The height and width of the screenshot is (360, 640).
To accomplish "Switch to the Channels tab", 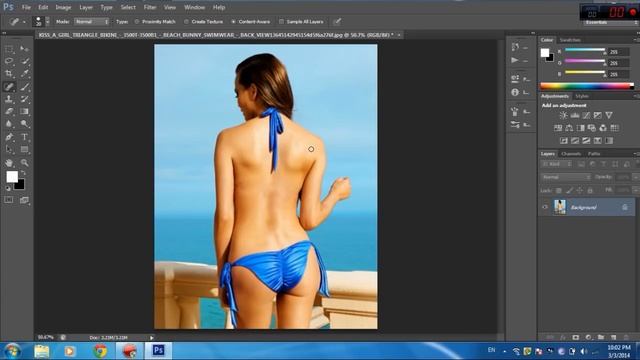I will [x=571, y=154].
